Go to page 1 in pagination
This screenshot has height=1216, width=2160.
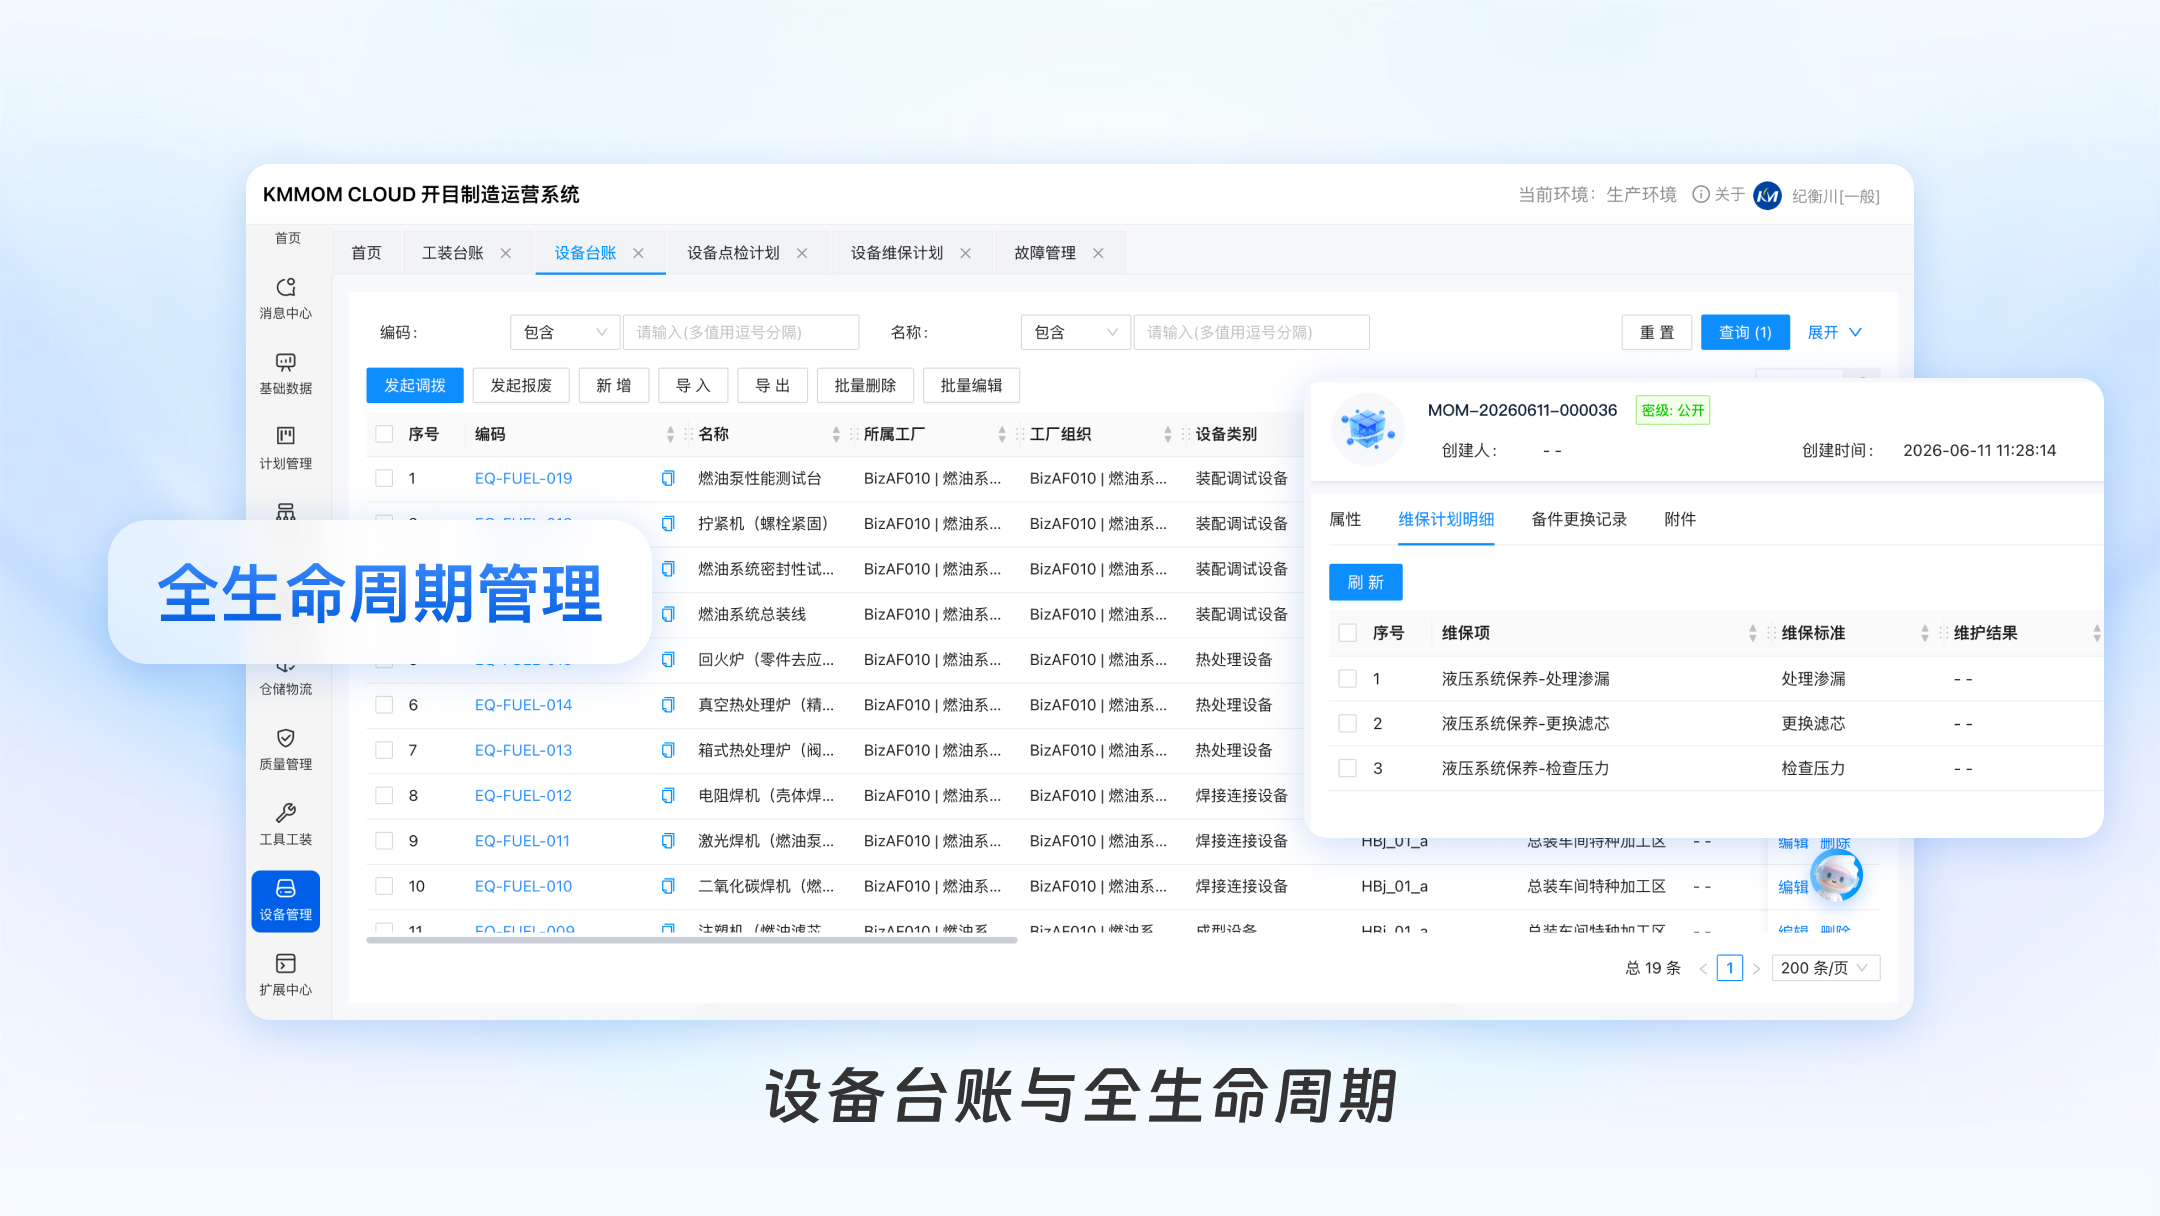click(1730, 968)
